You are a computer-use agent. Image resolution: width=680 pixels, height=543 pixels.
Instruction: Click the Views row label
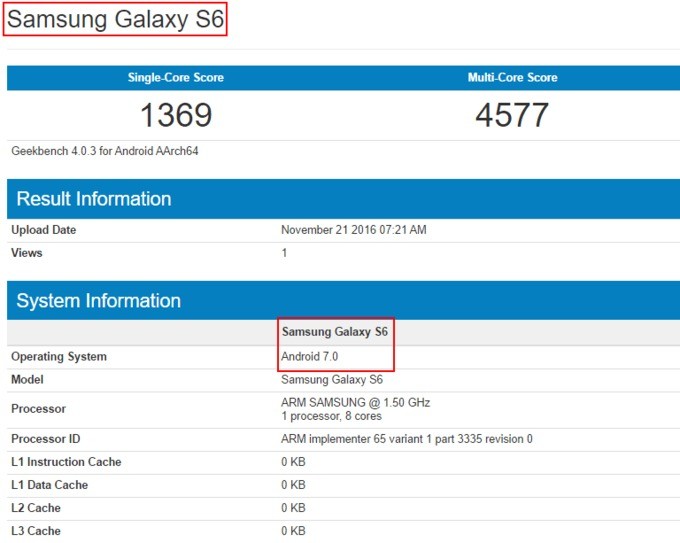(x=27, y=253)
